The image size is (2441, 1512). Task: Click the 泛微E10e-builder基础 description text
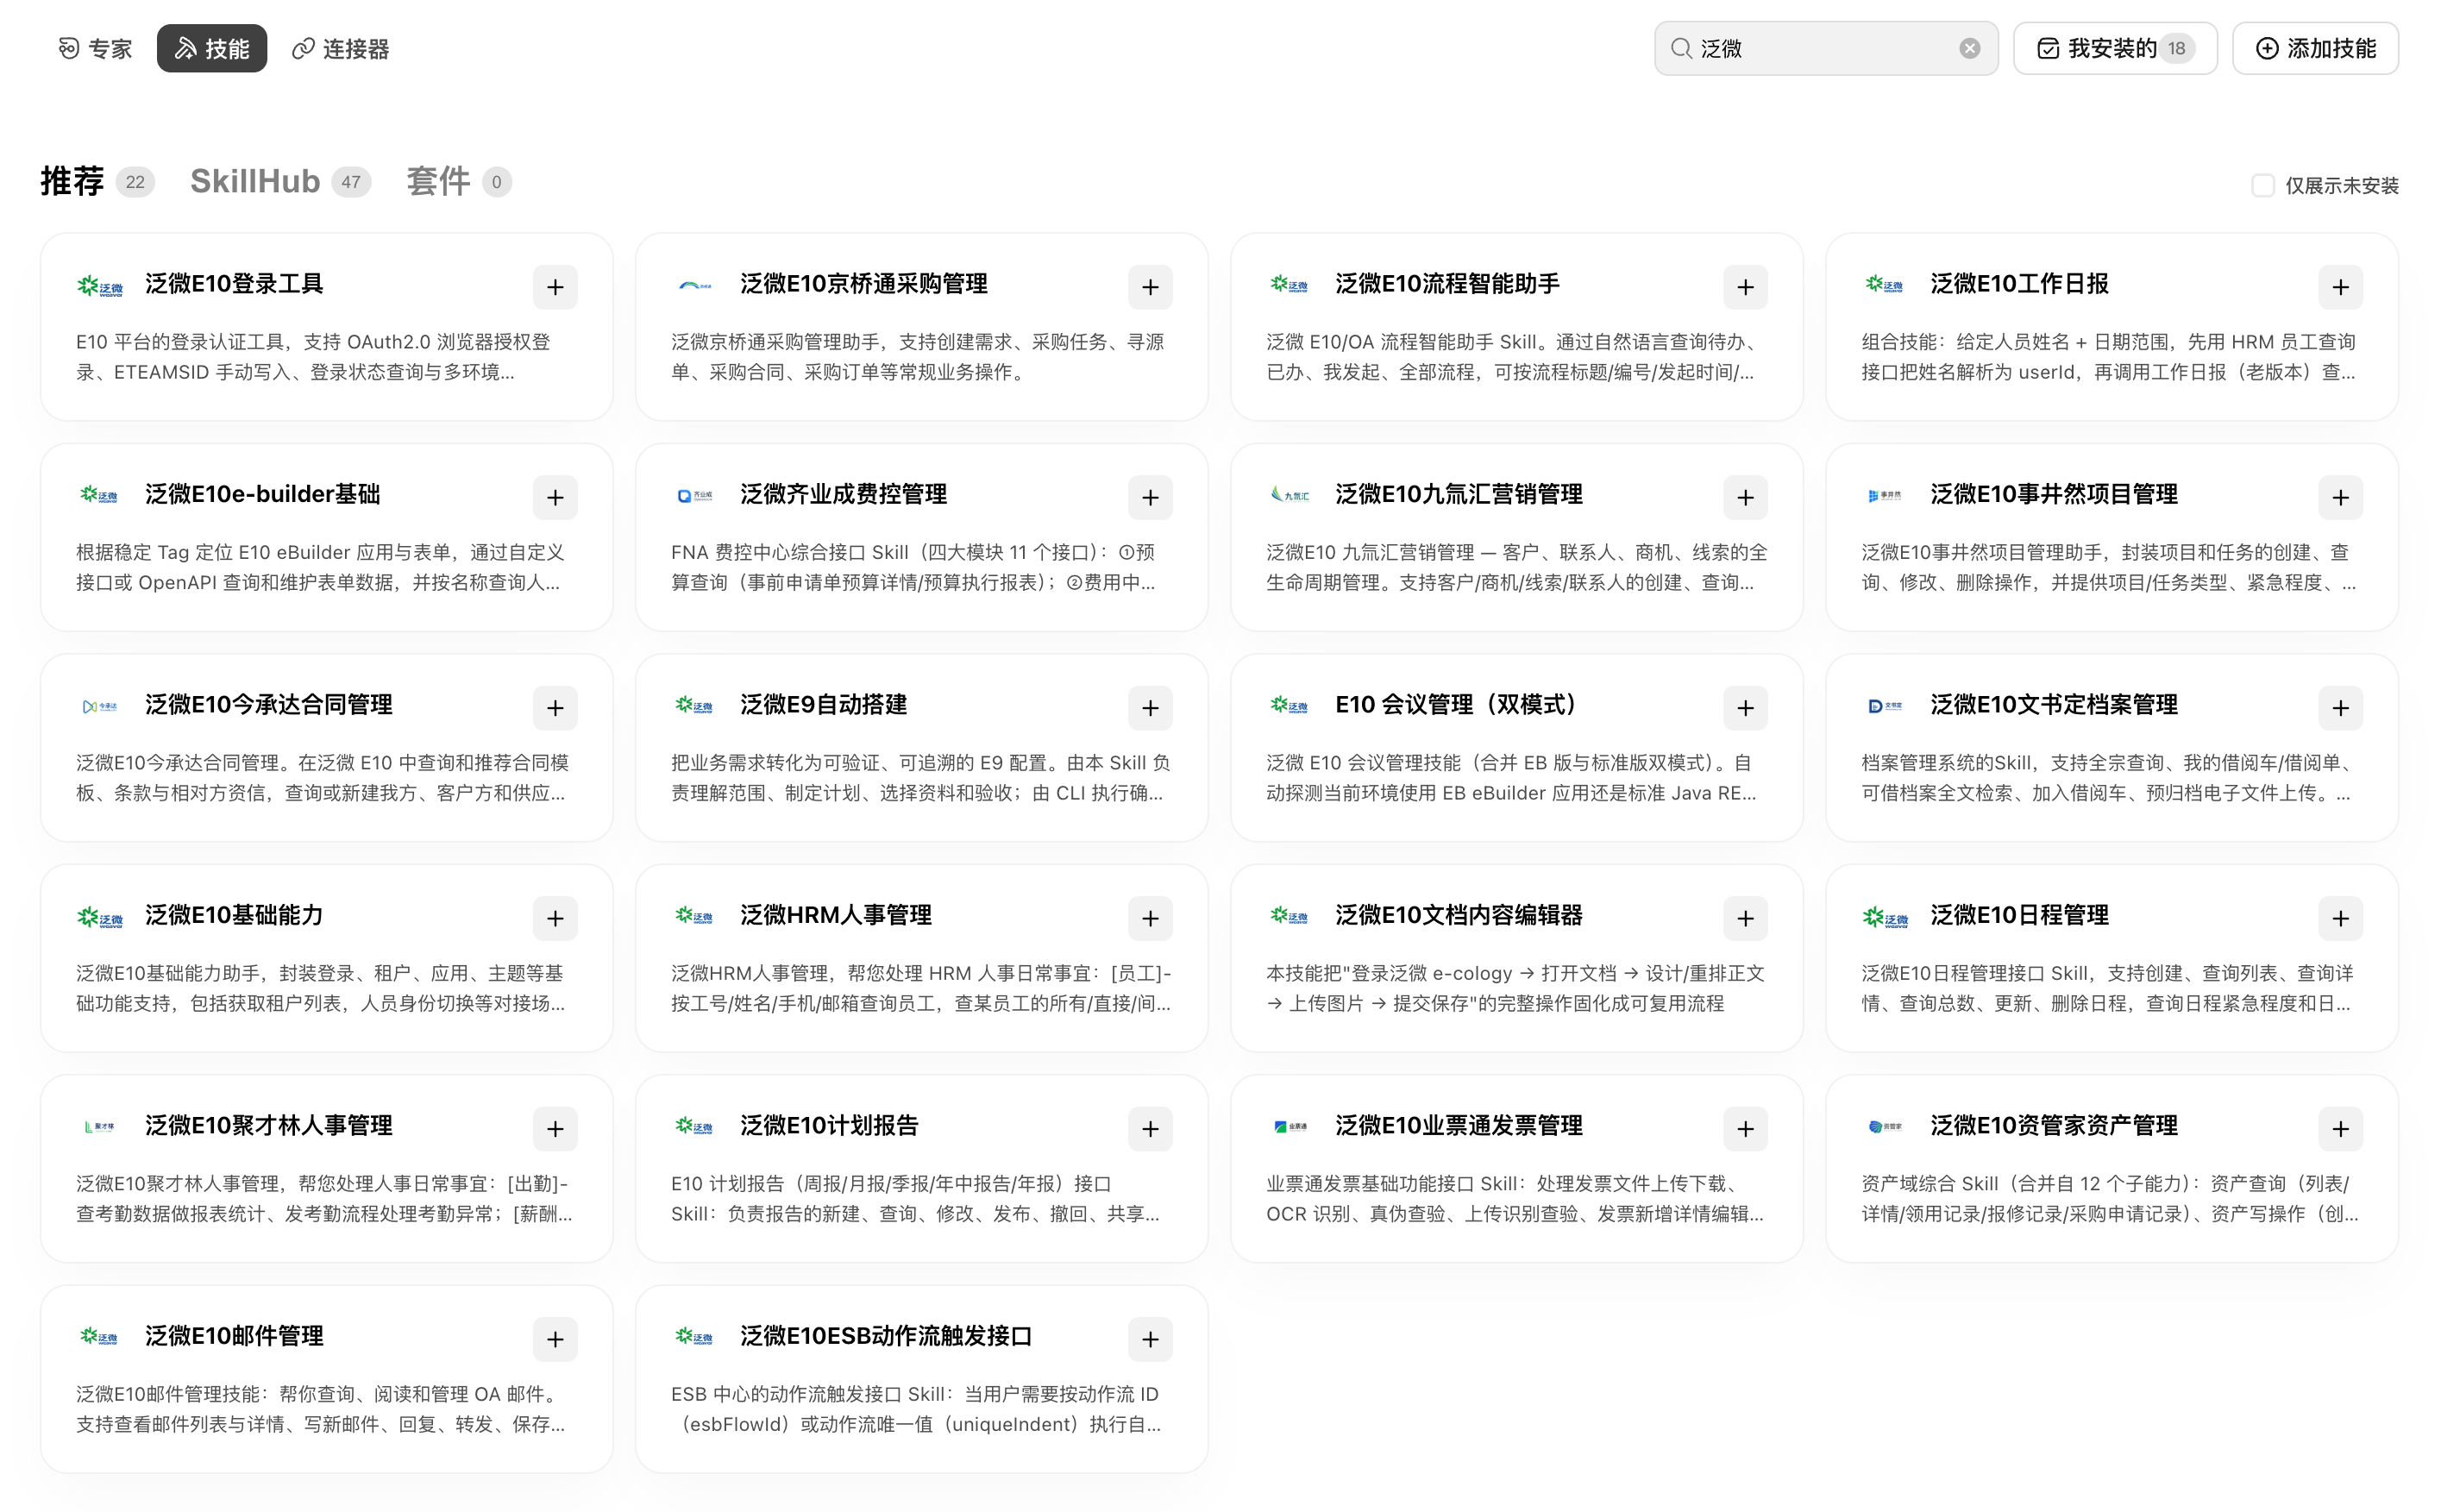pos(320,567)
